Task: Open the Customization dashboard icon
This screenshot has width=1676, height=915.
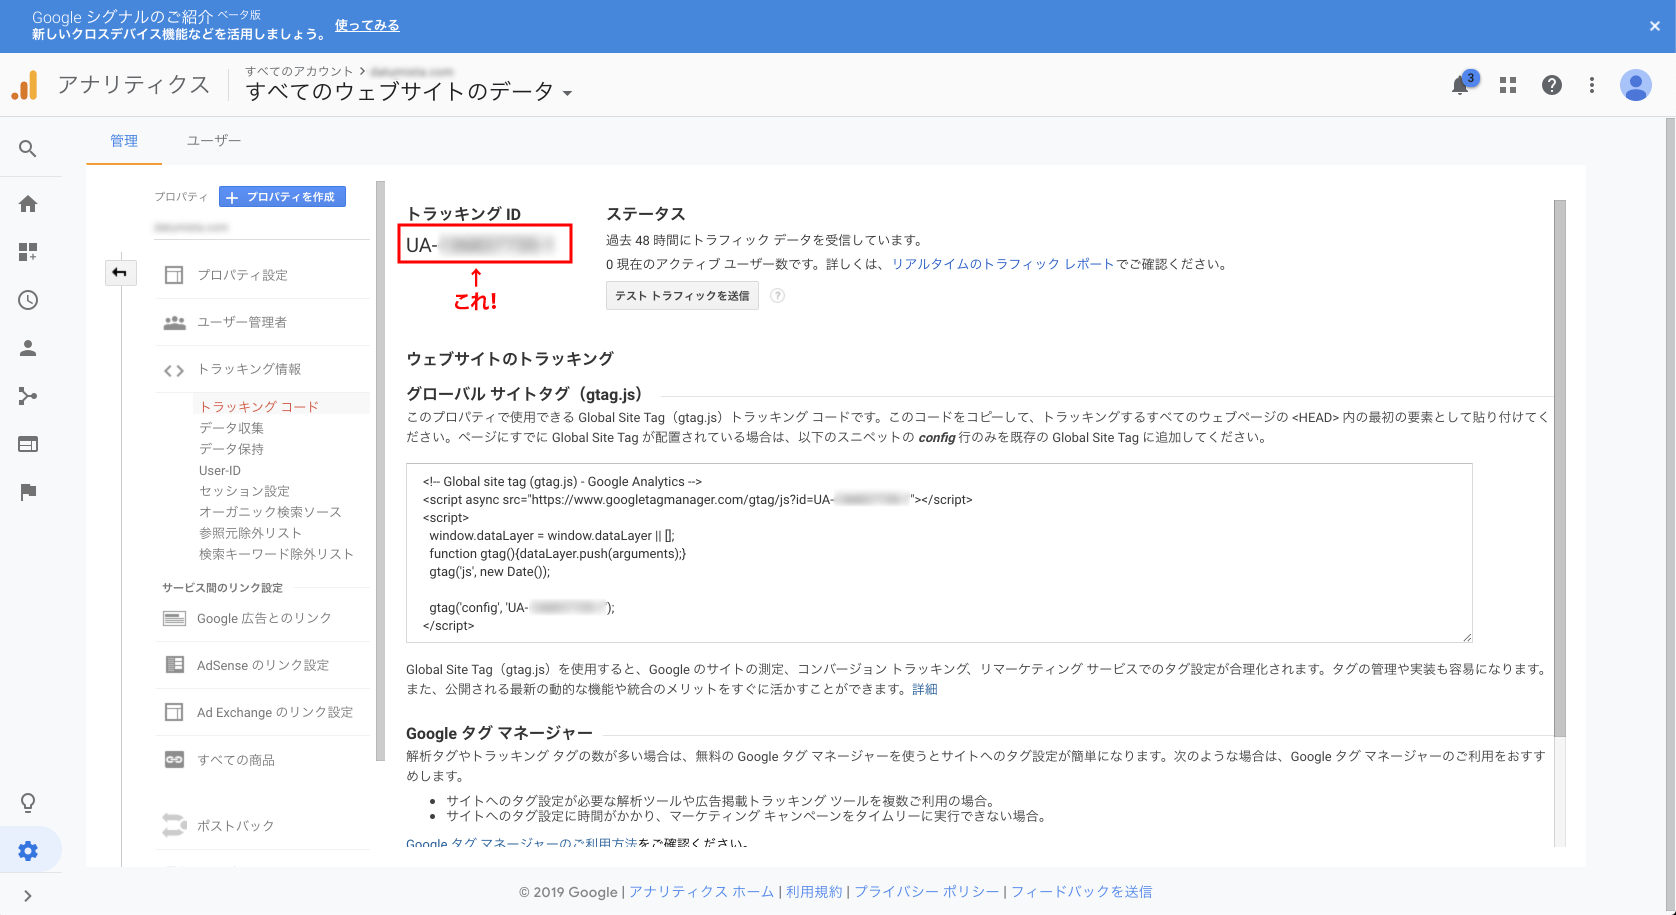Action: click(x=28, y=252)
